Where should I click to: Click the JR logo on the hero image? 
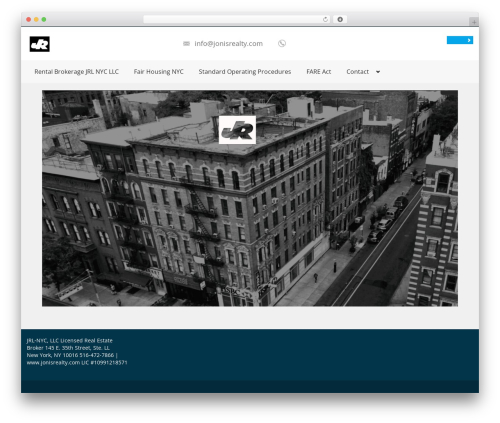tap(237, 130)
